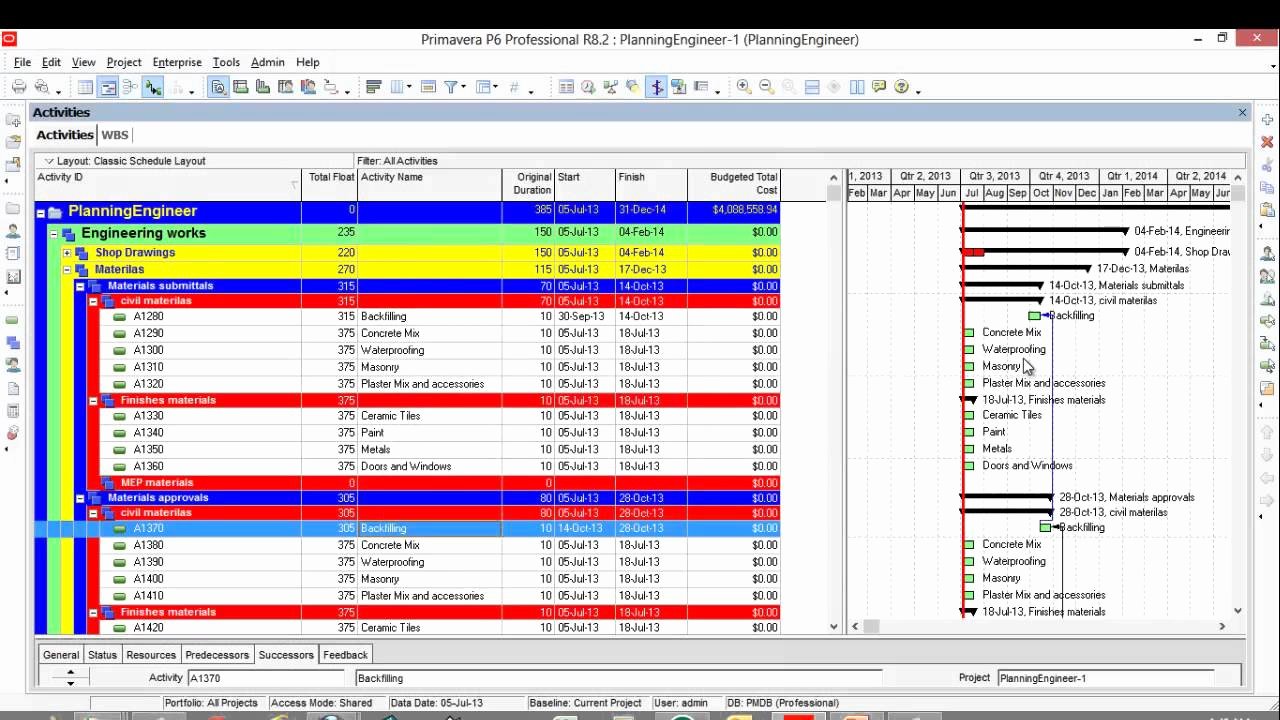
Task: Open the Project menu
Action: click(124, 62)
